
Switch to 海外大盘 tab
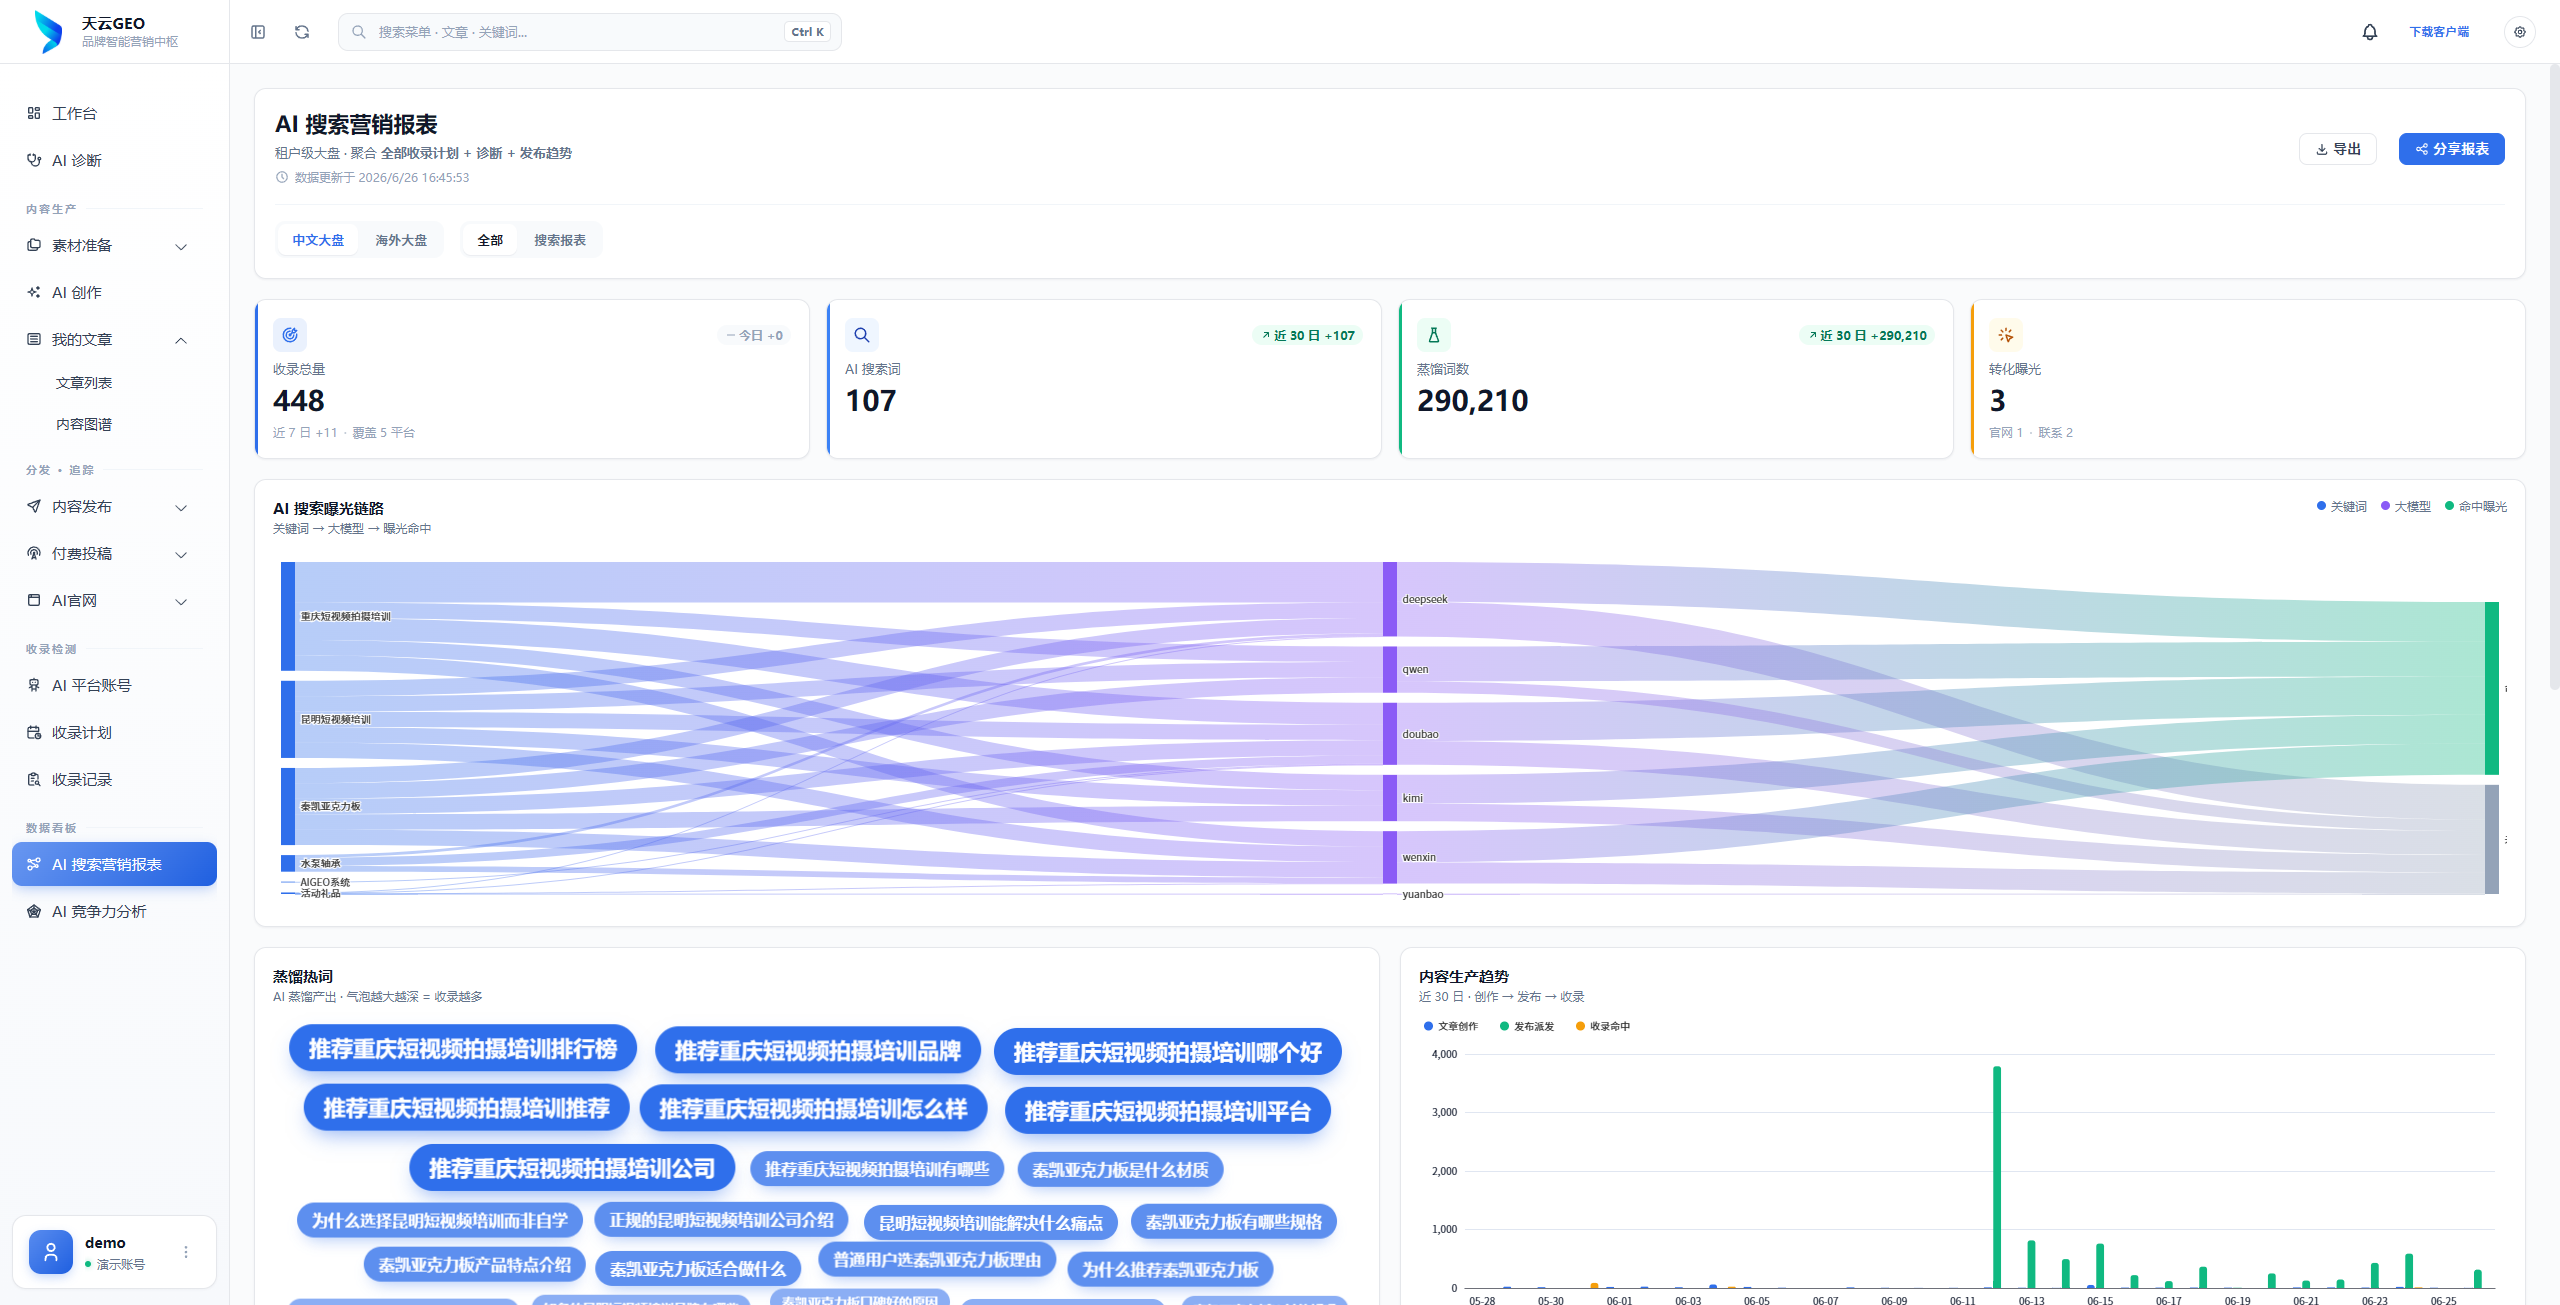tap(401, 240)
